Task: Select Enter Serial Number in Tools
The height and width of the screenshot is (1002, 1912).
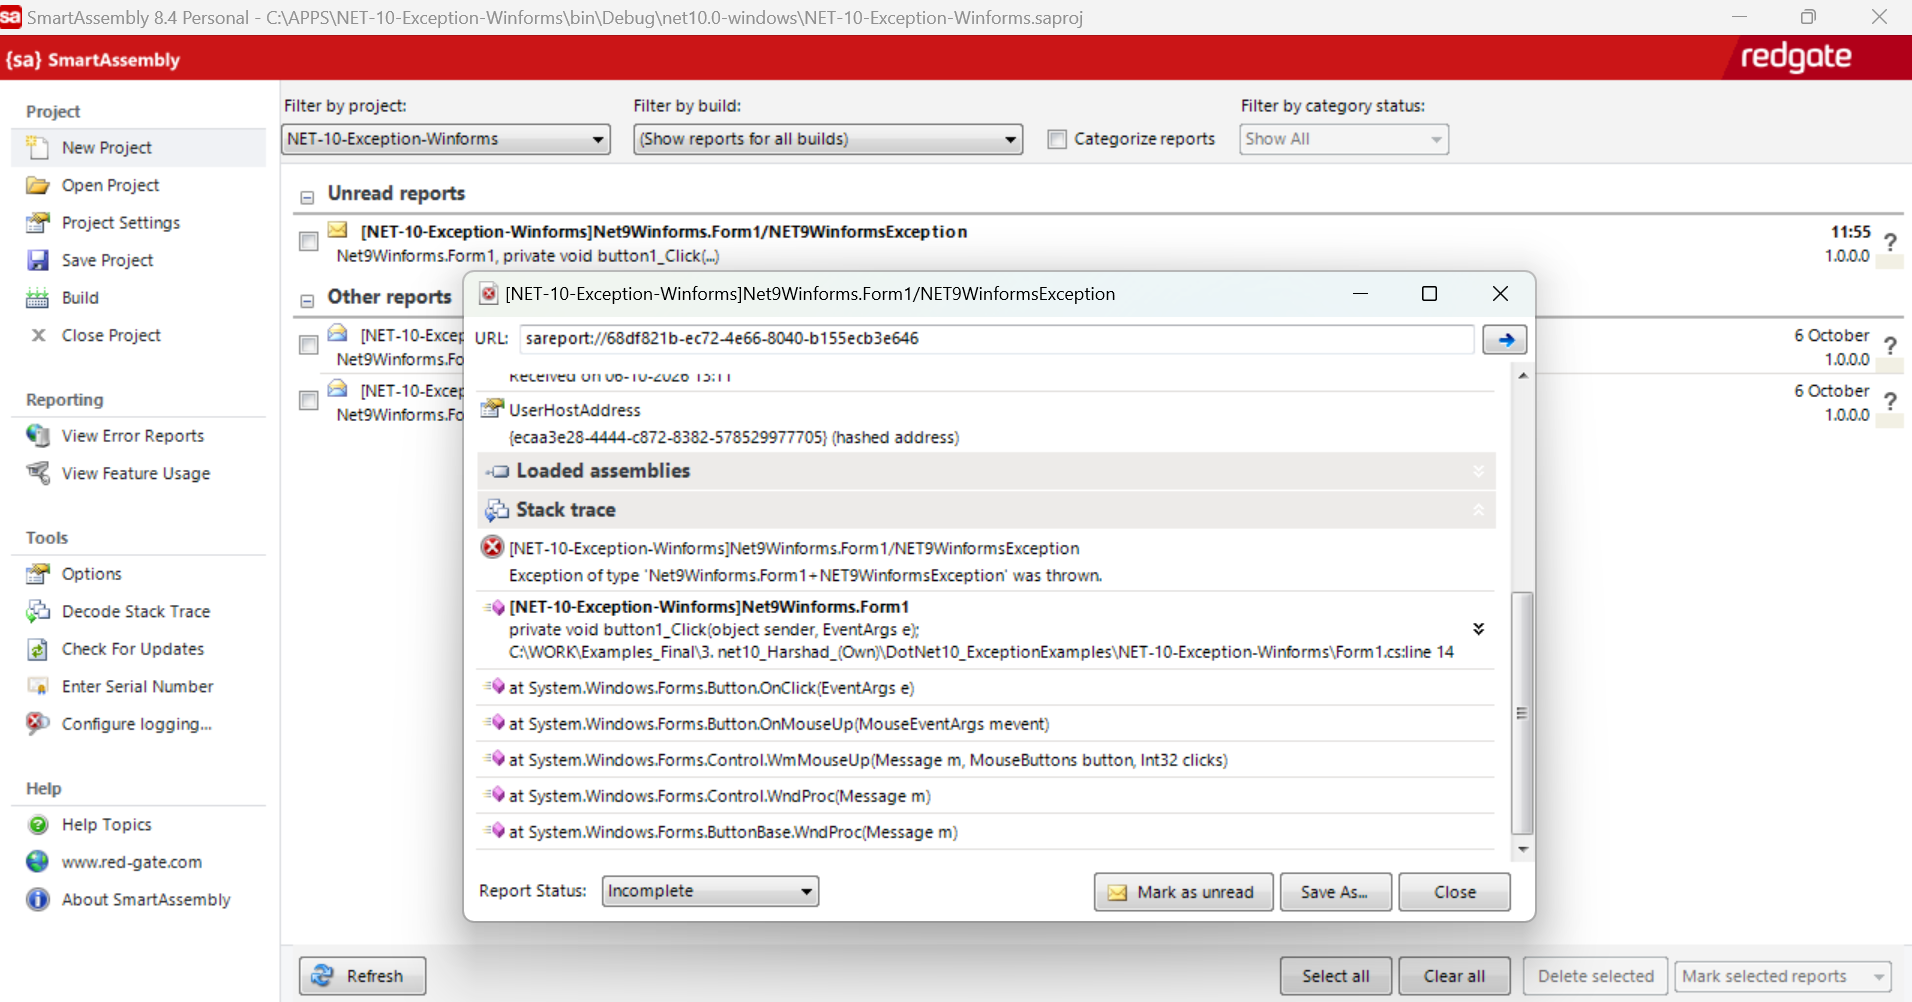Action: [137, 686]
